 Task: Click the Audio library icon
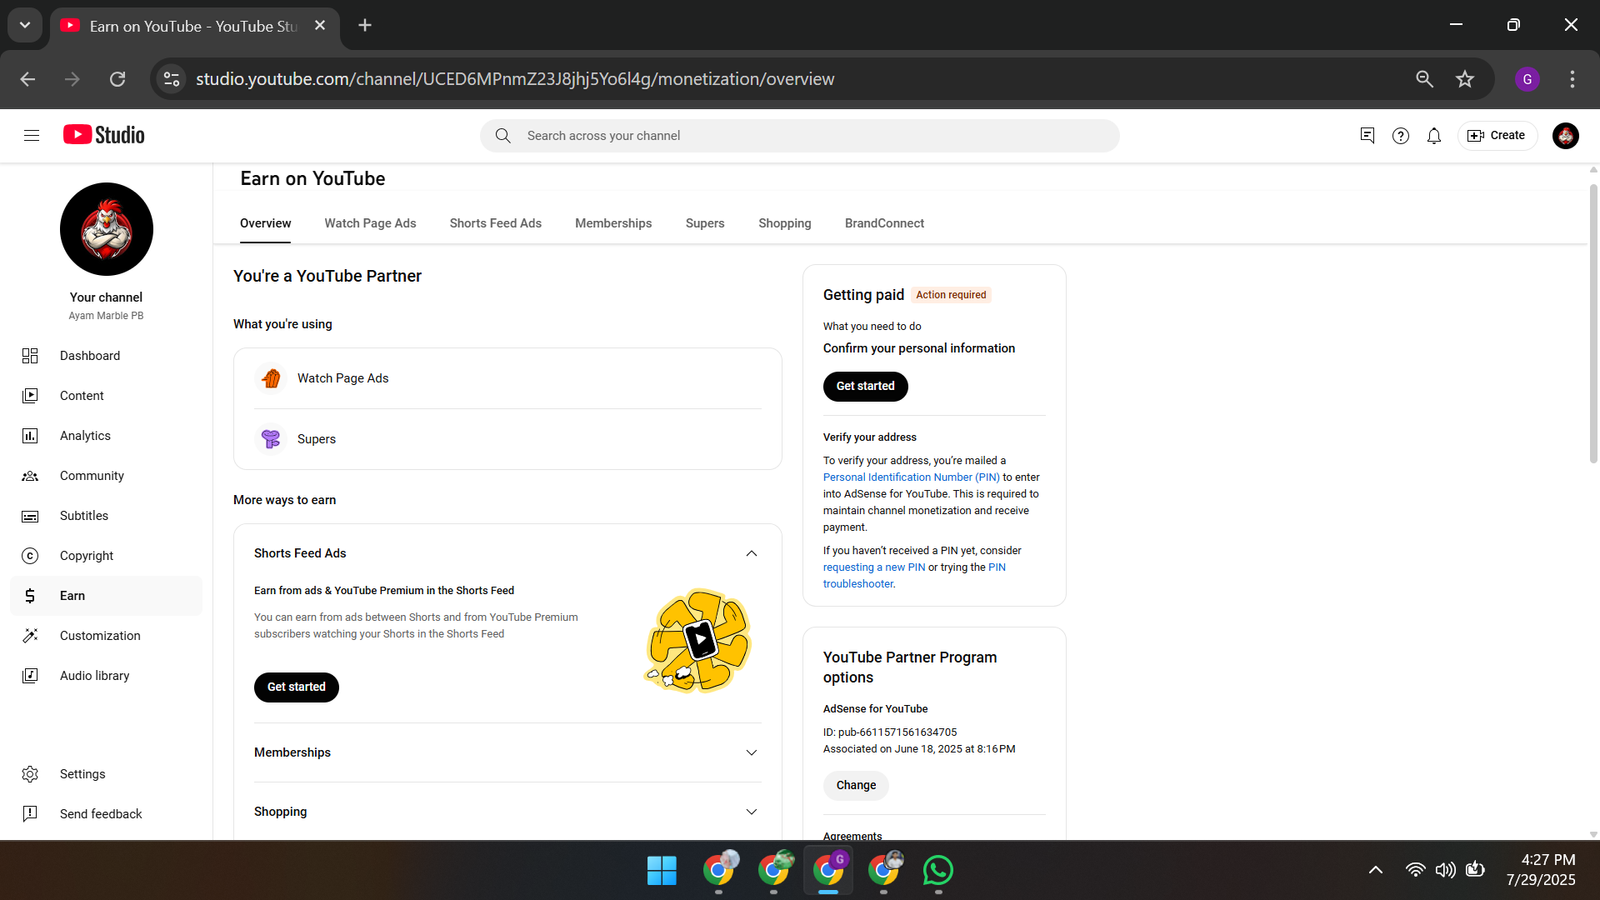[x=30, y=676]
